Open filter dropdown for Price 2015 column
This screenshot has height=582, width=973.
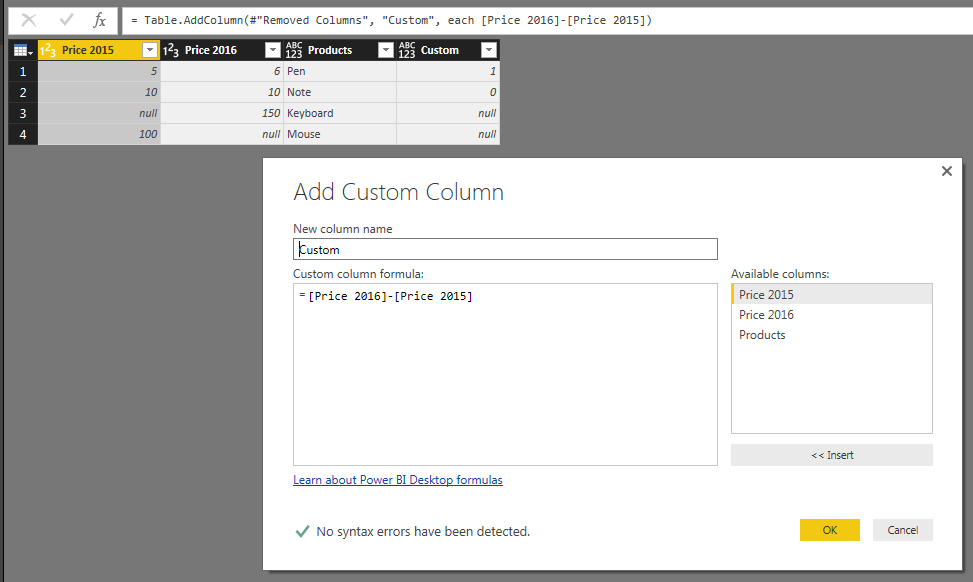[x=150, y=50]
